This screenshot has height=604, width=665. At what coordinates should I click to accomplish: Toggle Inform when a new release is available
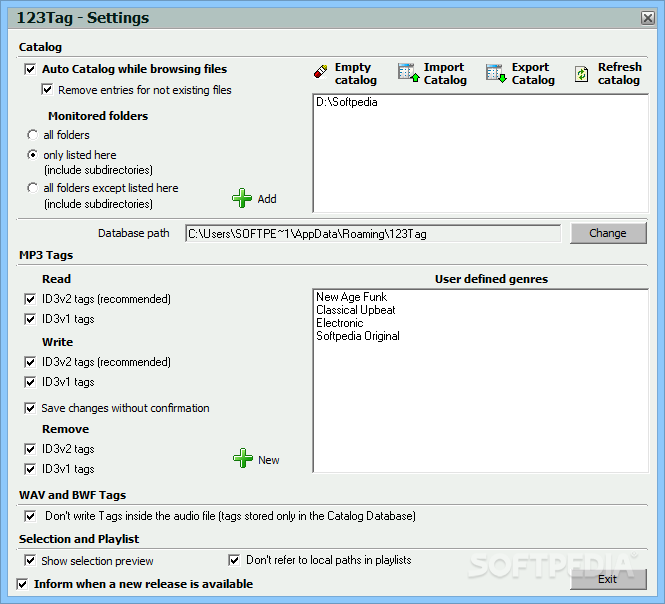coord(22,584)
